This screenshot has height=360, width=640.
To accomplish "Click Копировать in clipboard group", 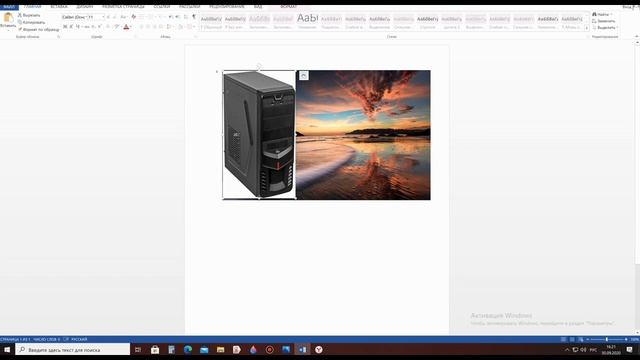I will pos(31,22).
